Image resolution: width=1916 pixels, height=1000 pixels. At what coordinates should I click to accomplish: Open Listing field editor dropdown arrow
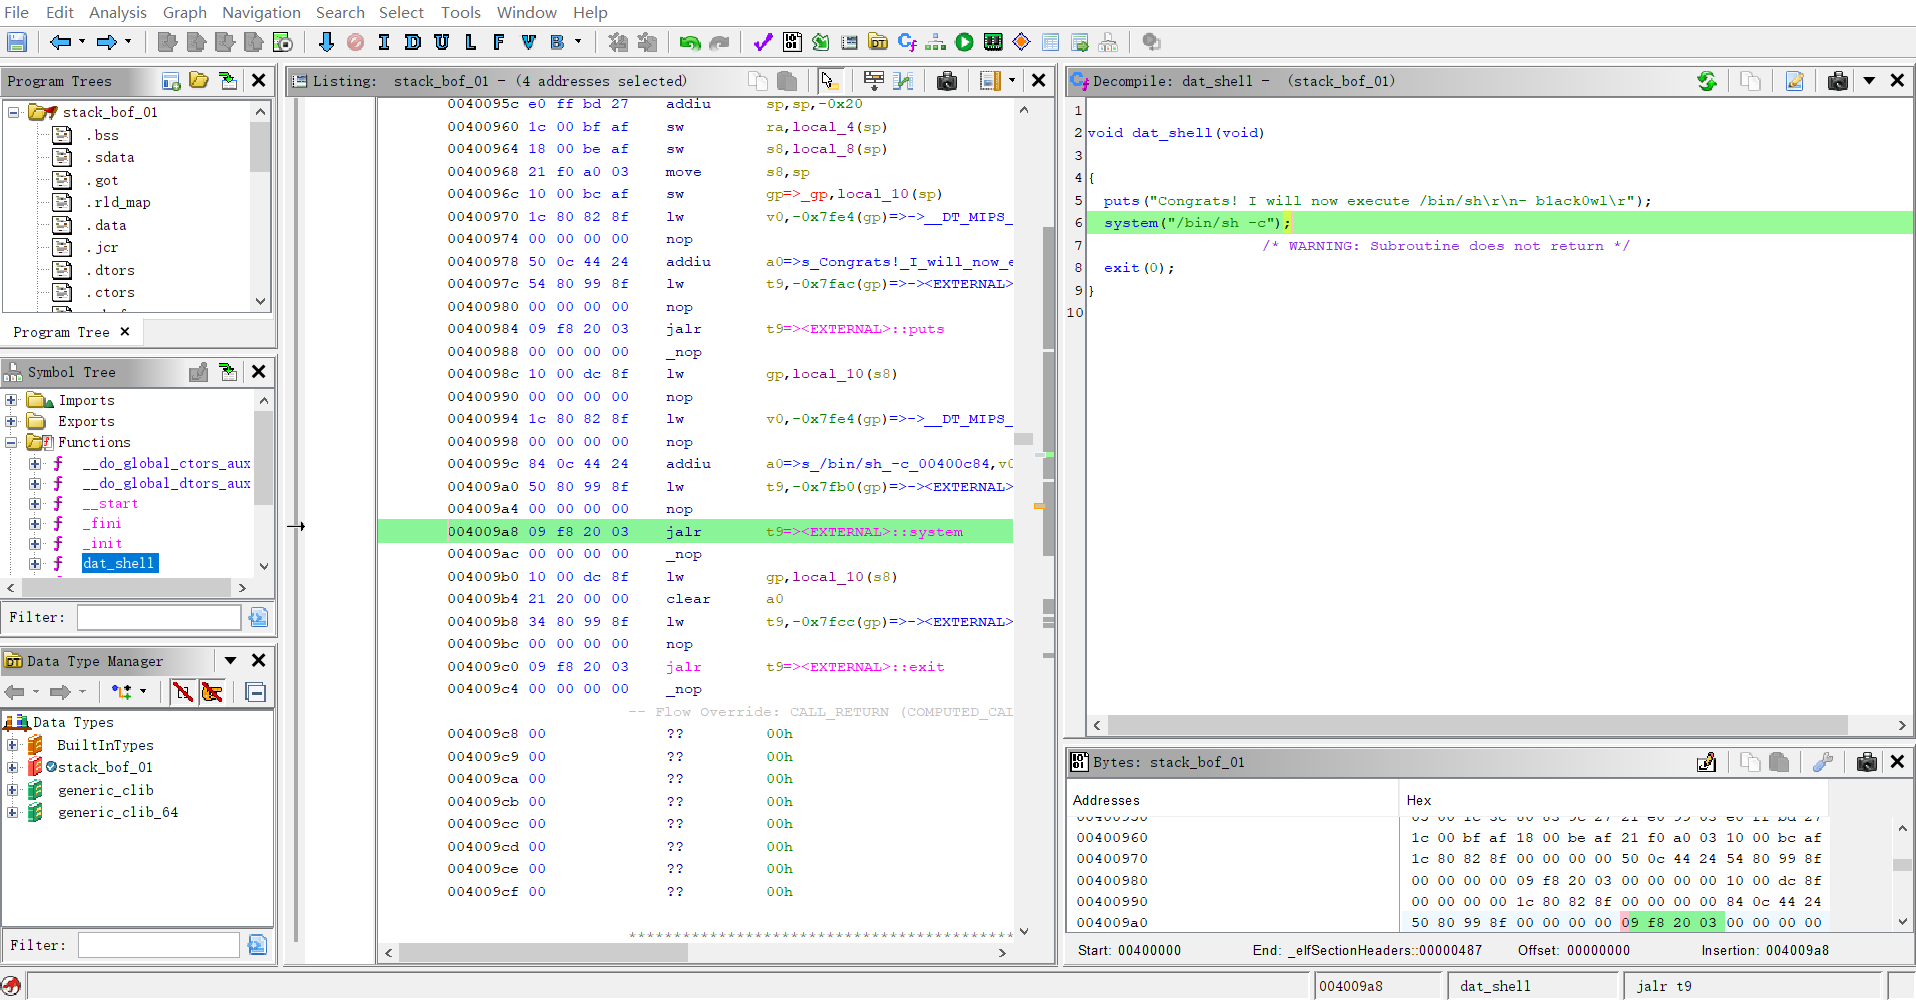[1012, 81]
